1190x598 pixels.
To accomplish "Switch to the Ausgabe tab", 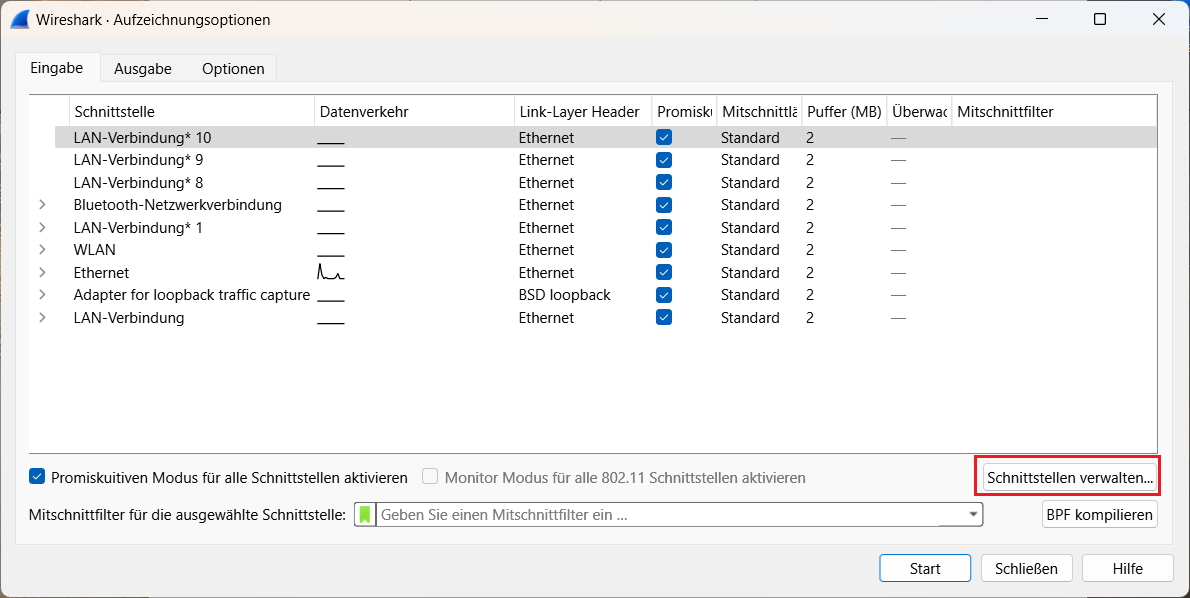I will click(x=142, y=68).
